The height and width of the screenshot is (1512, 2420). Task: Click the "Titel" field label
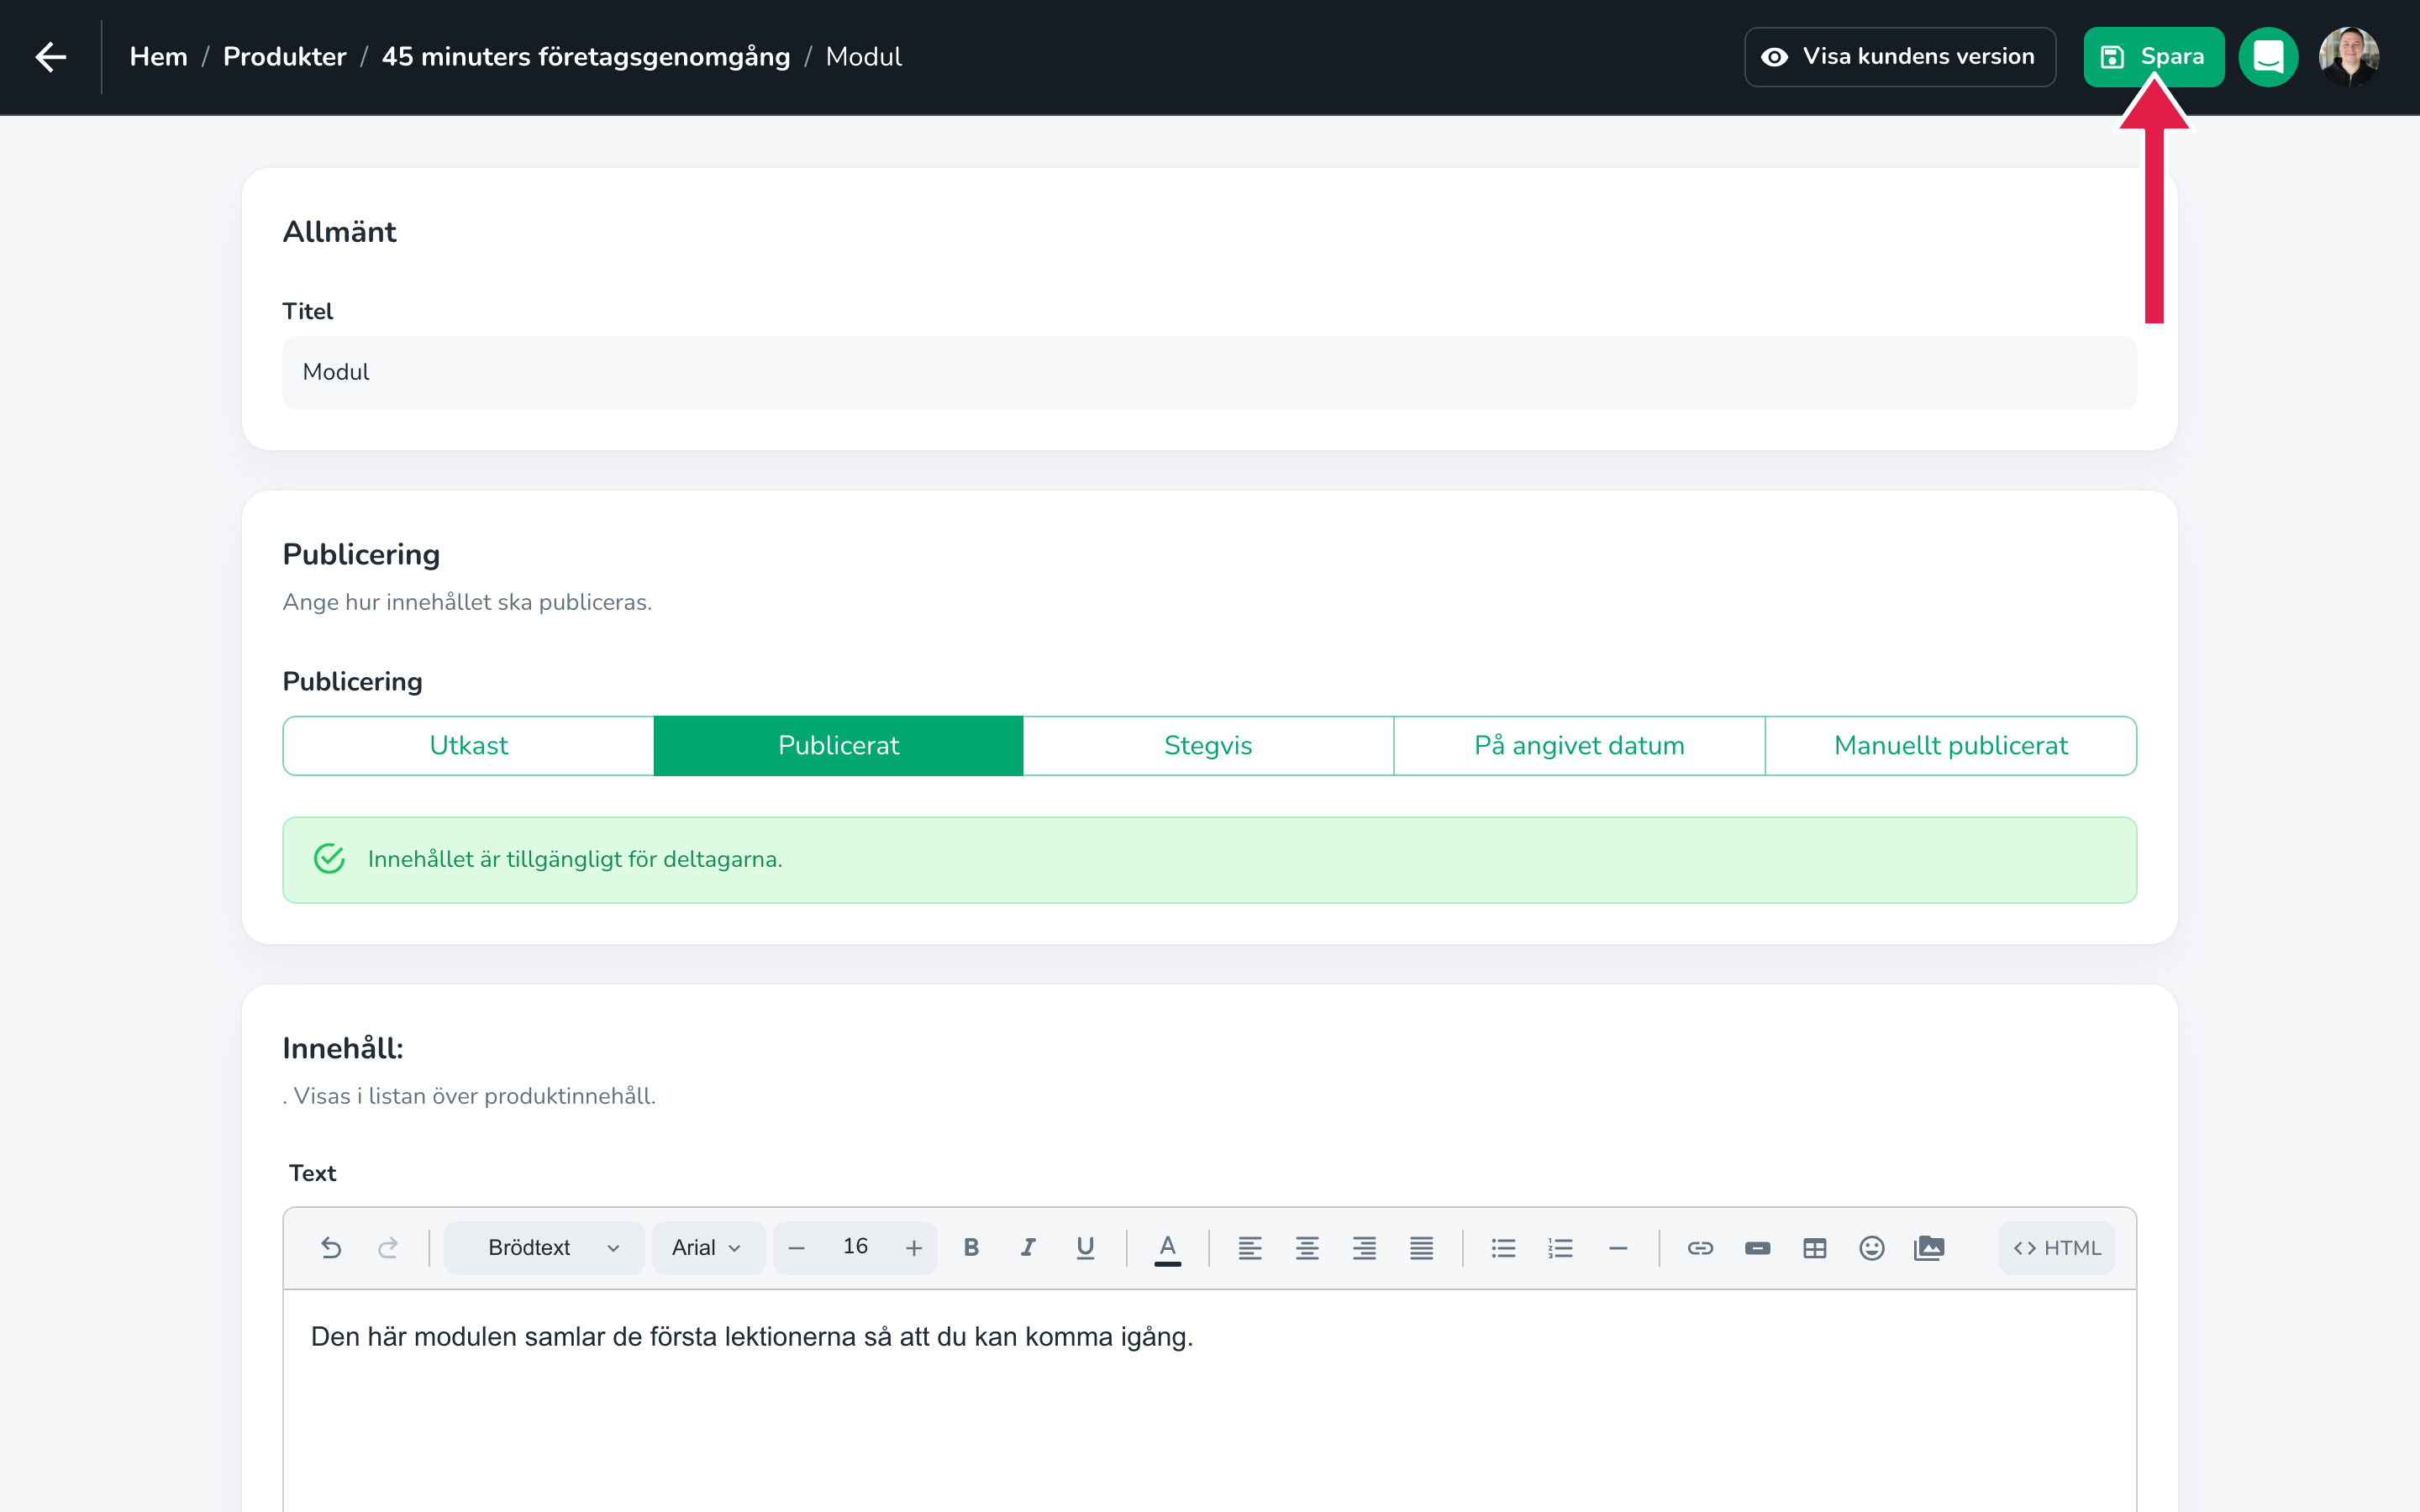[308, 311]
